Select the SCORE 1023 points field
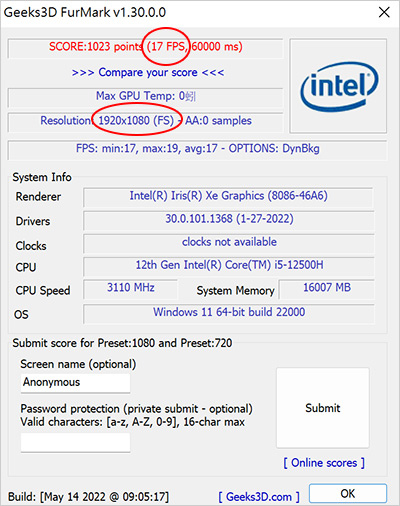This screenshot has width=400, height=506. [146, 48]
